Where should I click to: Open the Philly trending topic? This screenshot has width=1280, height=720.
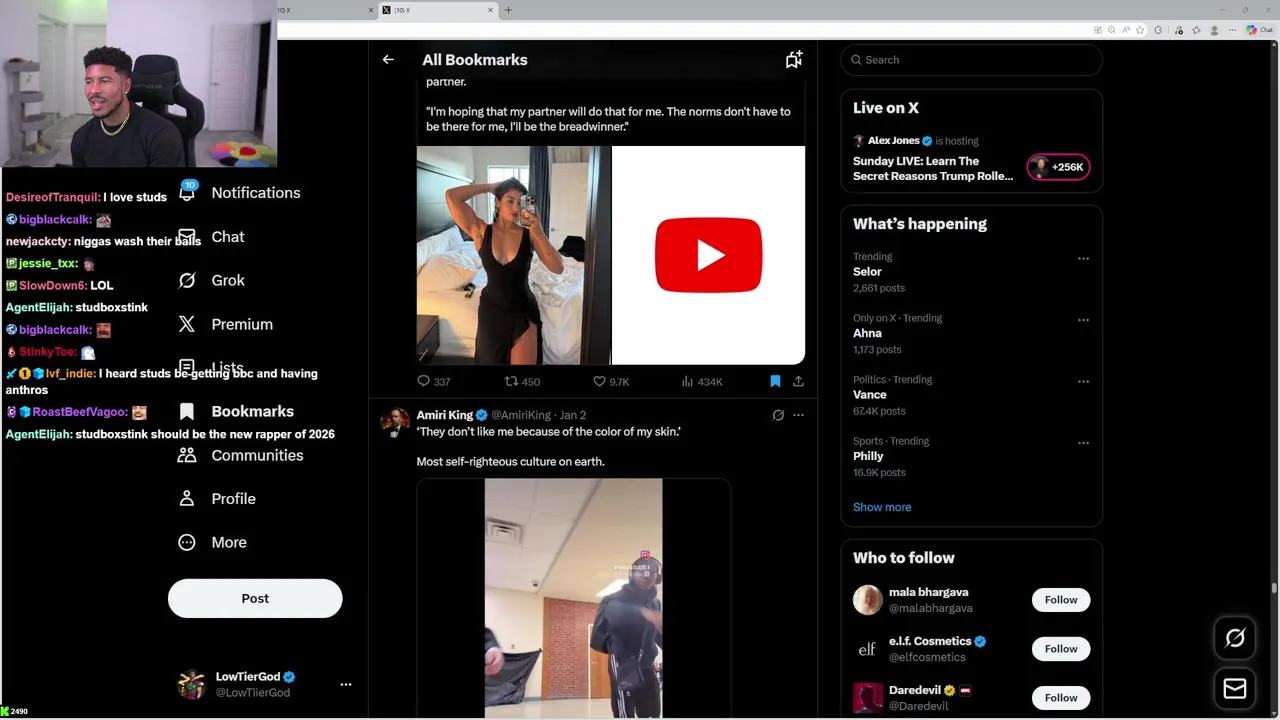(x=868, y=456)
